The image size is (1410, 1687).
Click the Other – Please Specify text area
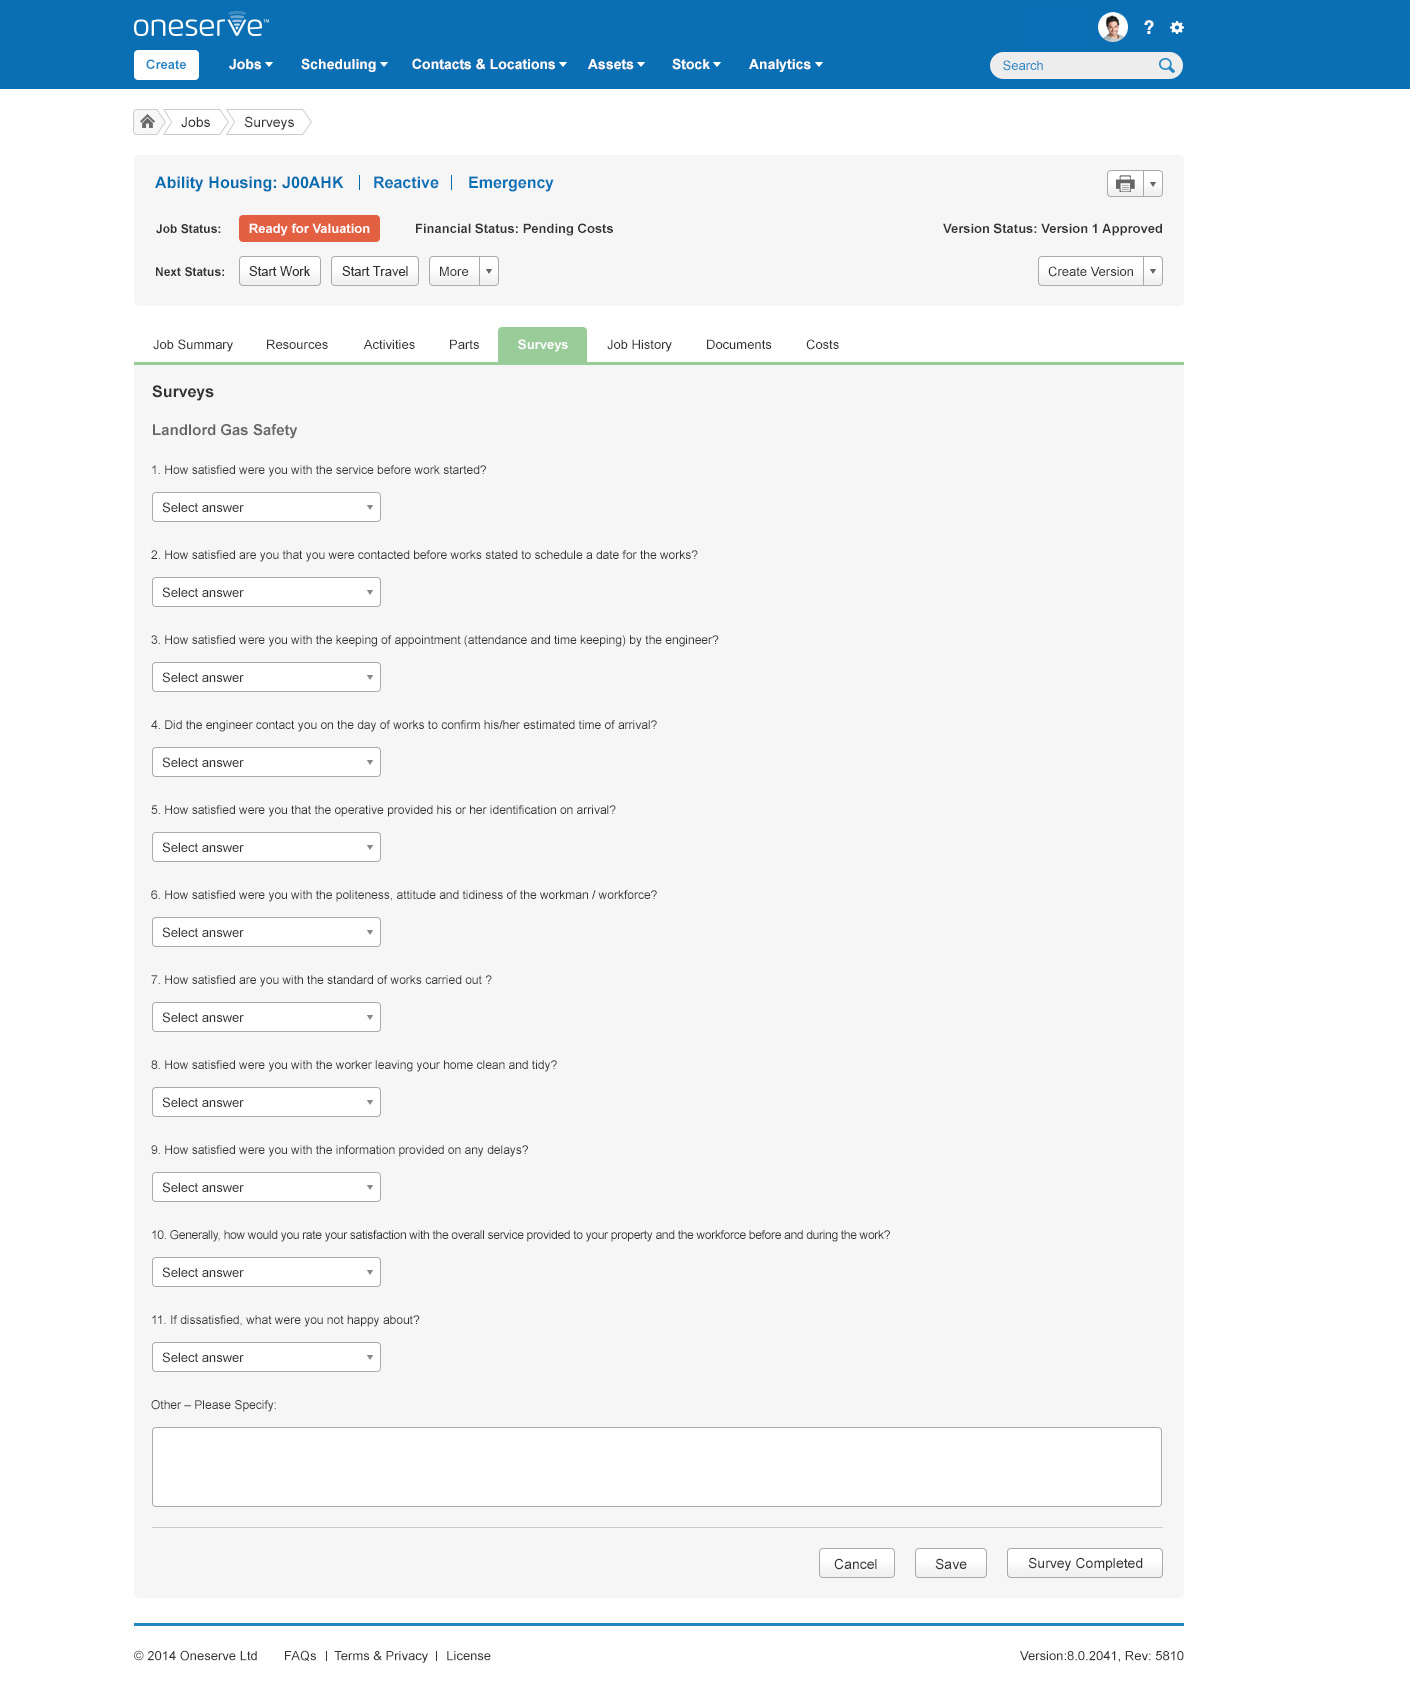[x=657, y=1467]
